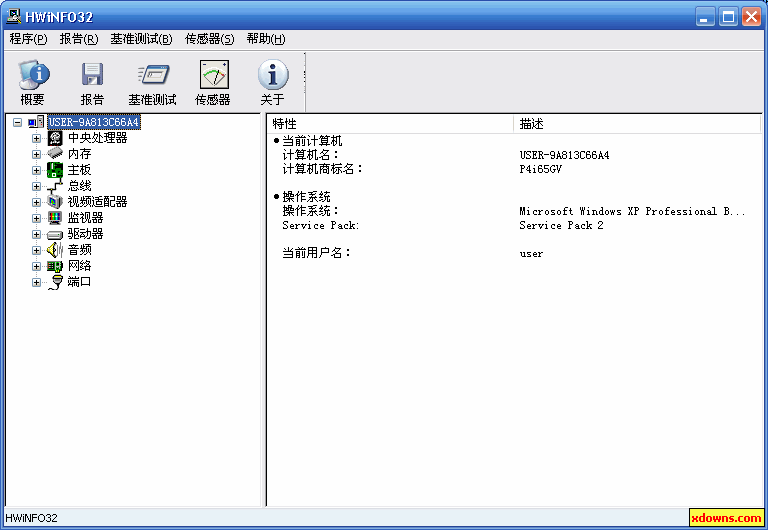
Task: Select the USER-9A813C66A4 tree root label
Action: coord(94,122)
